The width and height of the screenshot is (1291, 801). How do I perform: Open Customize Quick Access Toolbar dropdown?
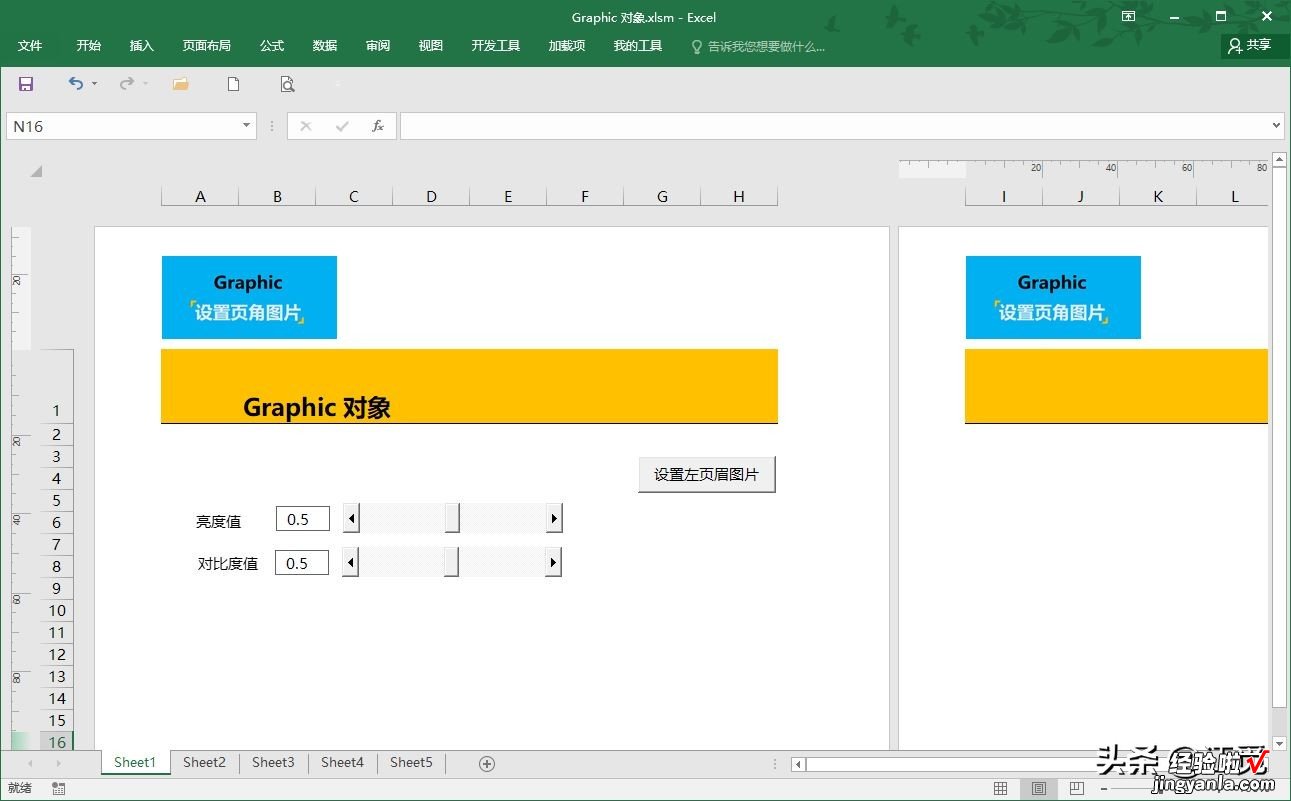pos(338,84)
